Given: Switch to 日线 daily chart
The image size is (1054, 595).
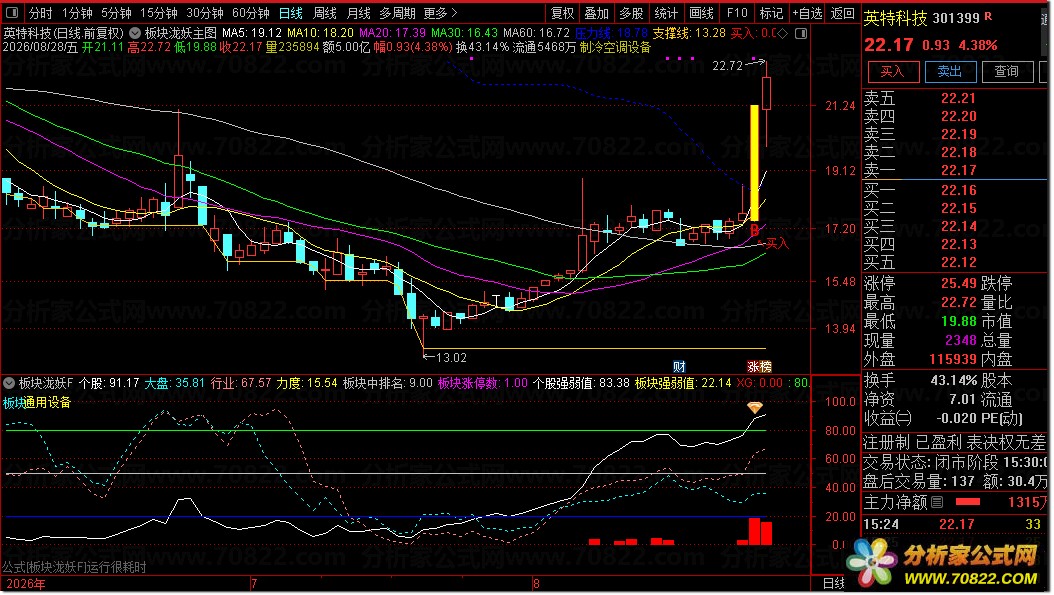Looking at the screenshot, I should [291, 13].
